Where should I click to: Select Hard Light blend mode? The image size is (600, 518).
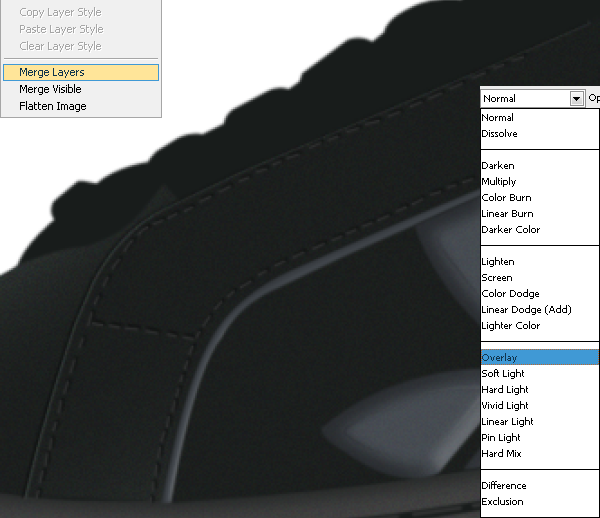coord(540,389)
